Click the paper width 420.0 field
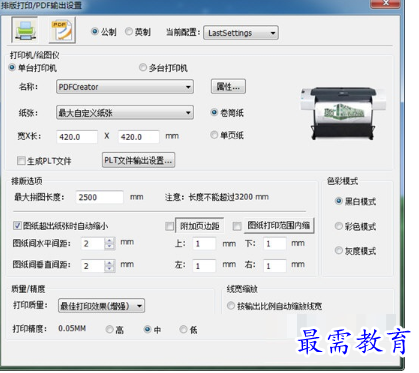This screenshot has width=419, height=373. [77, 137]
